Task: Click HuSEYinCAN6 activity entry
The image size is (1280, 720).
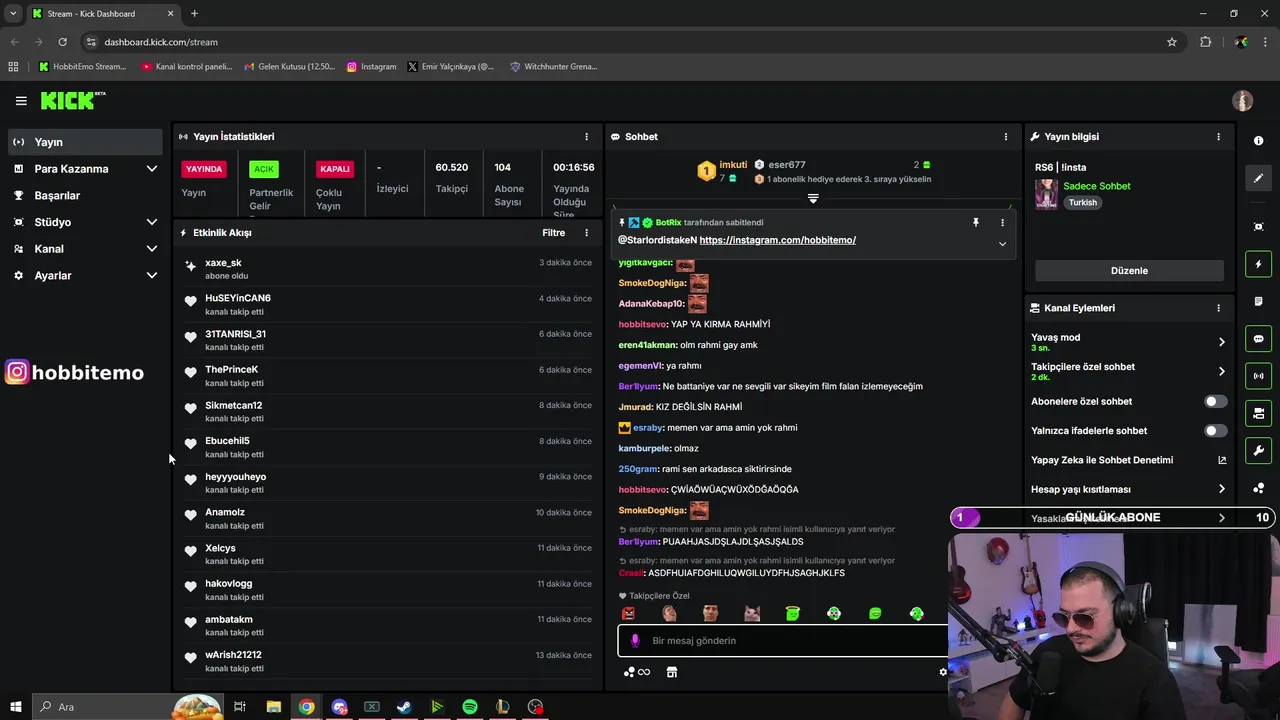Action: pyautogui.click(x=388, y=304)
